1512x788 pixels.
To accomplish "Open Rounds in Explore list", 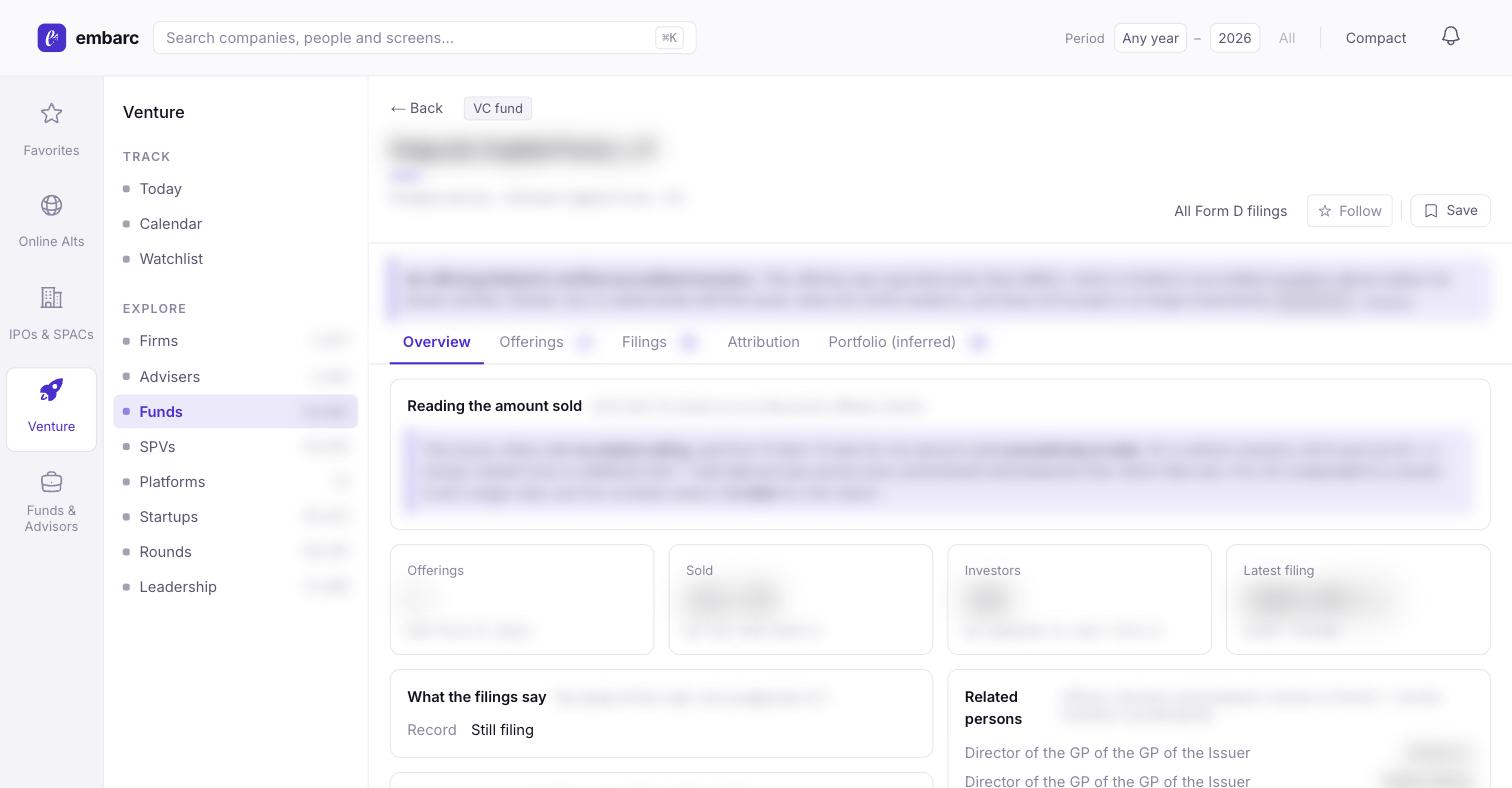I will 235,552.
